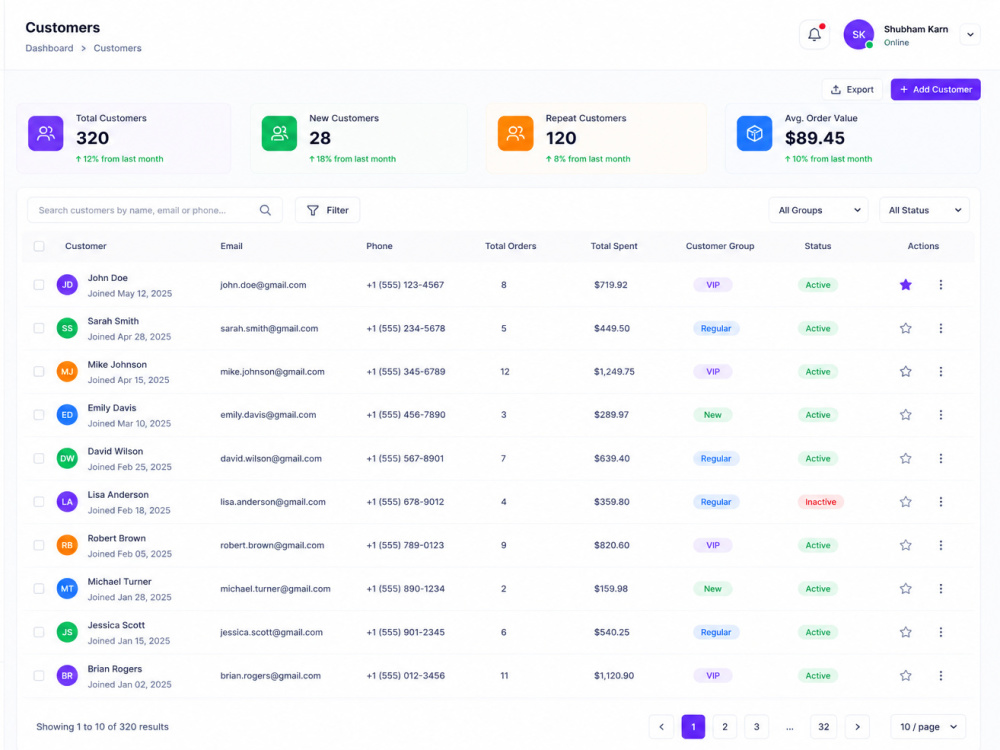
Task: Star Brian Rogers as favorite
Action: tap(906, 675)
